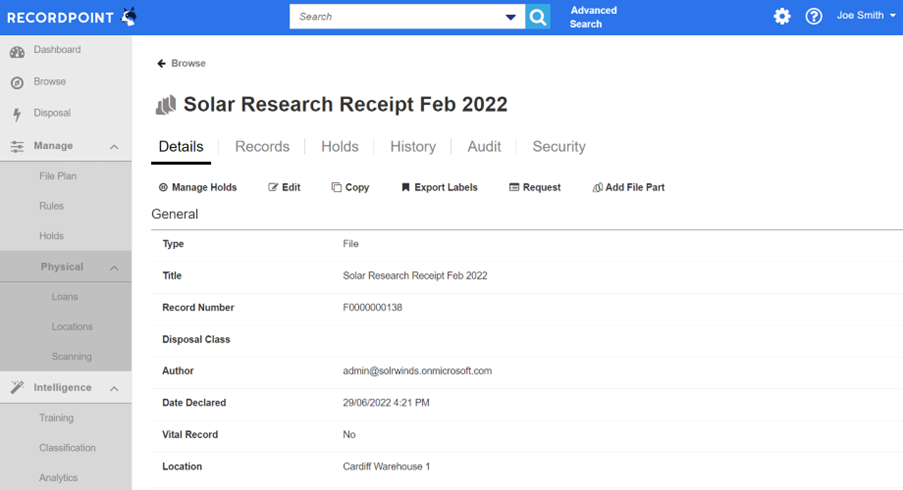903x490 pixels.
Task: Switch to the Holds tab
Action: (x=340, y=147)
